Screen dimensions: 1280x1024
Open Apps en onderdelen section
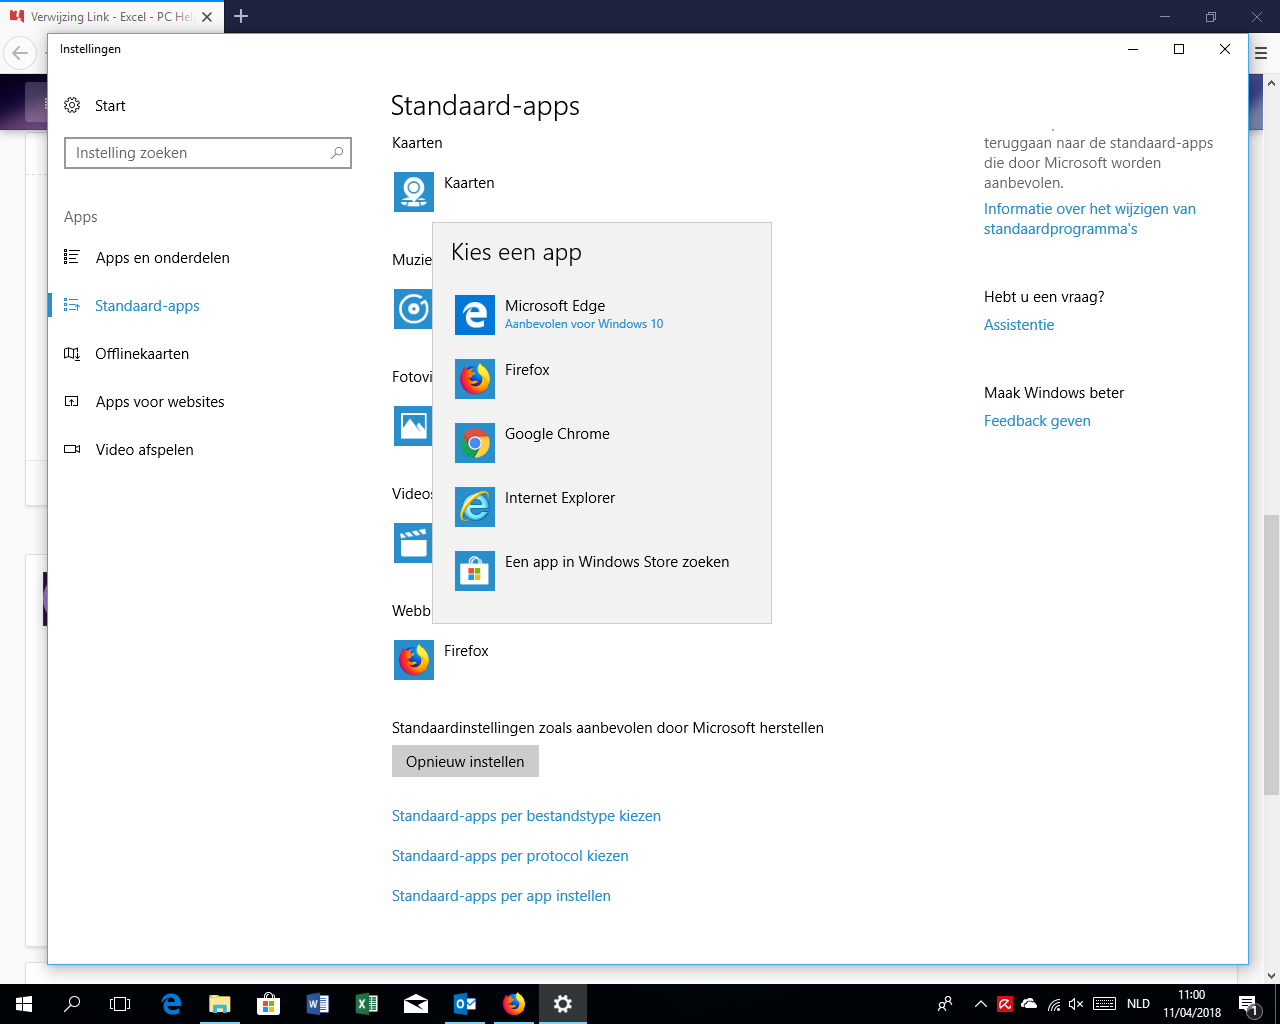pyautogui.click(x=162, y=258)
